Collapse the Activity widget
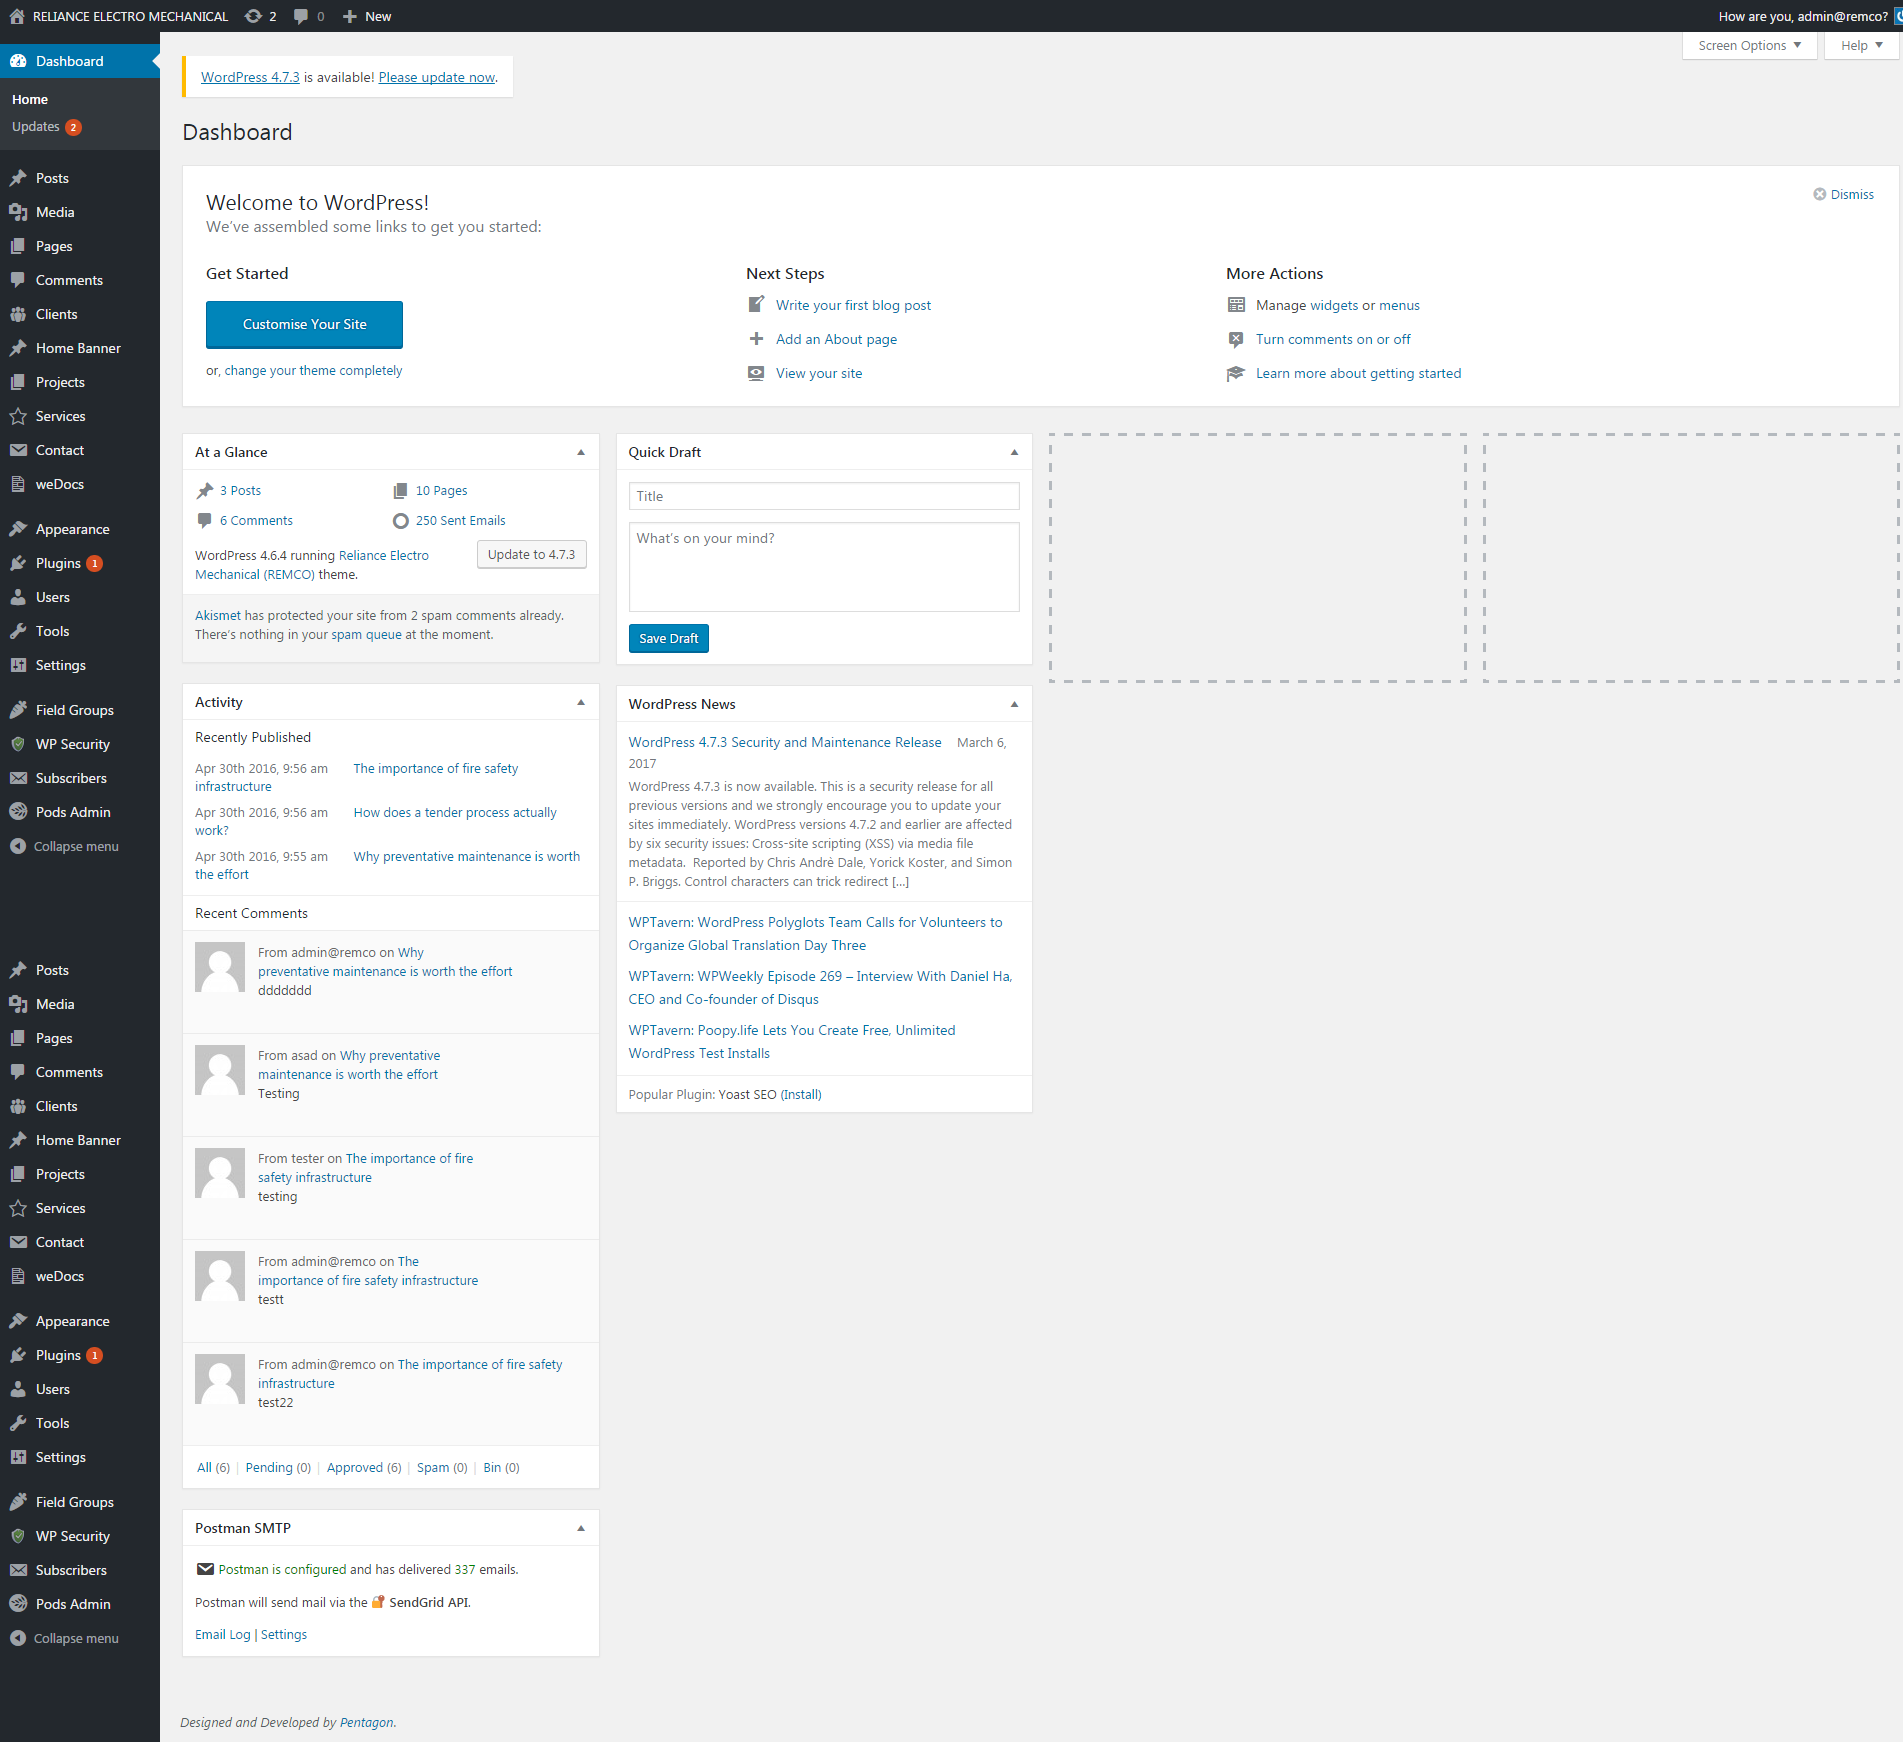 [x=581, y=702]
